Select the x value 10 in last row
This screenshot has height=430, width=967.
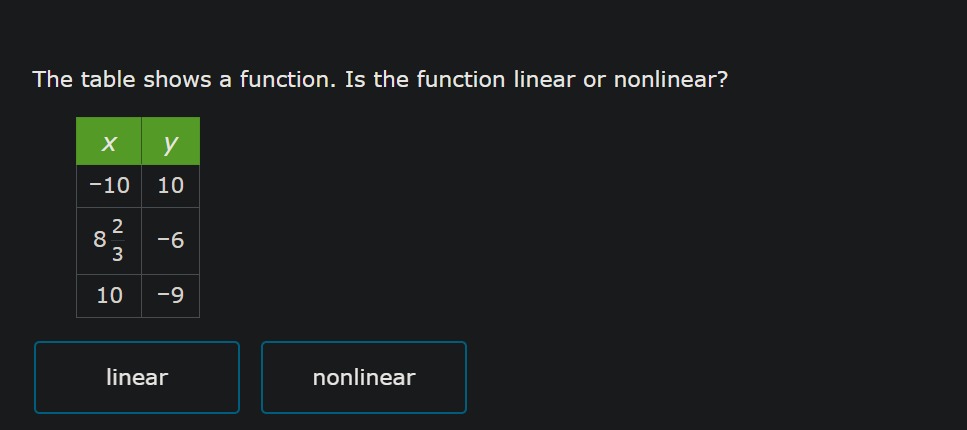tap(109, 296)
